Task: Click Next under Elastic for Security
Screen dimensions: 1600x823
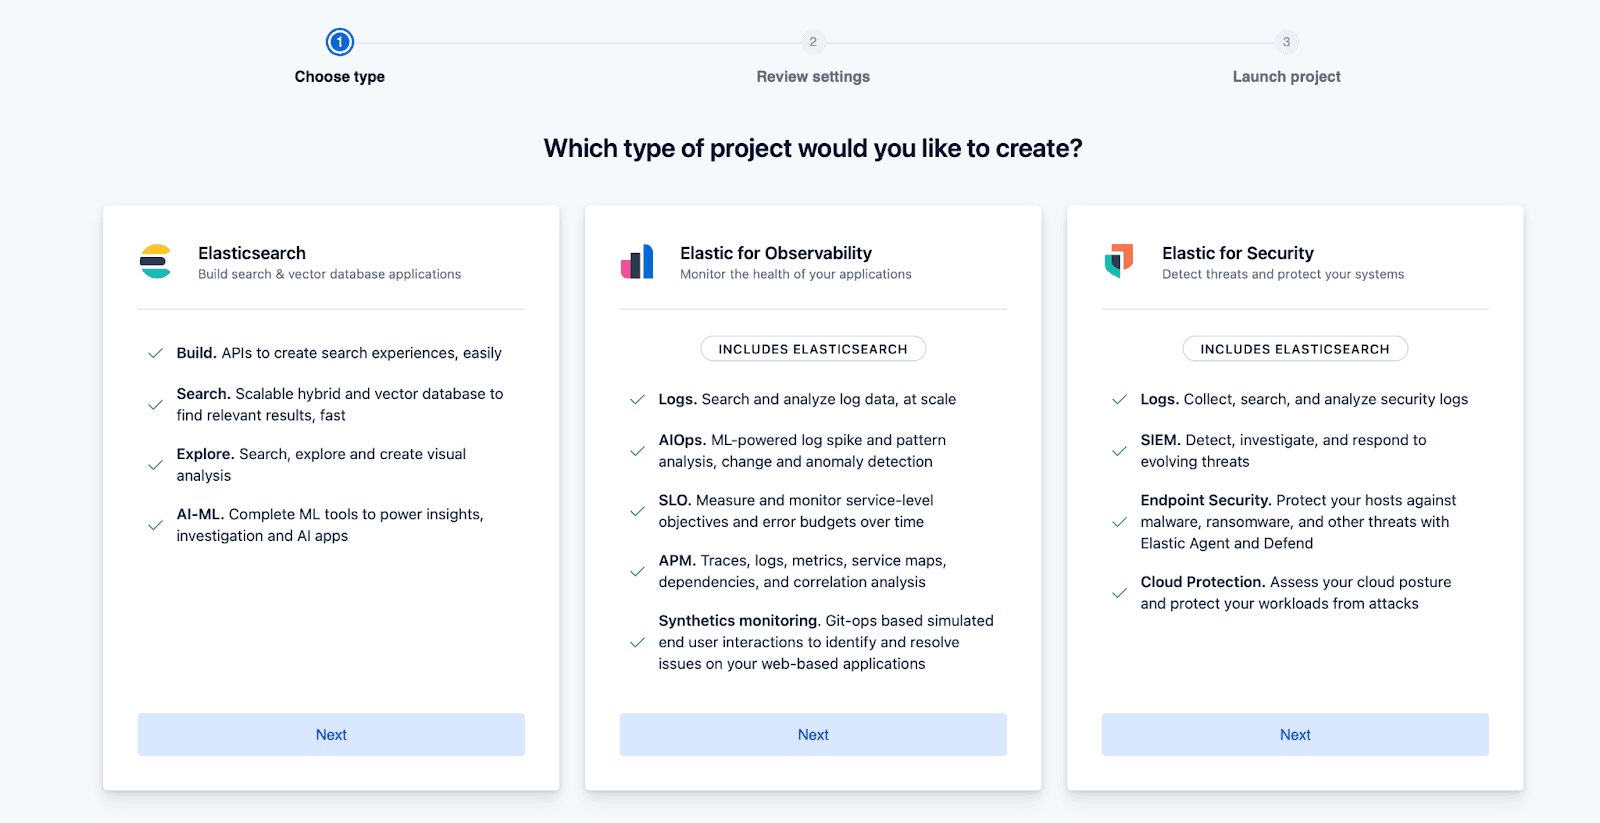Action: (x=1294, y=734)
